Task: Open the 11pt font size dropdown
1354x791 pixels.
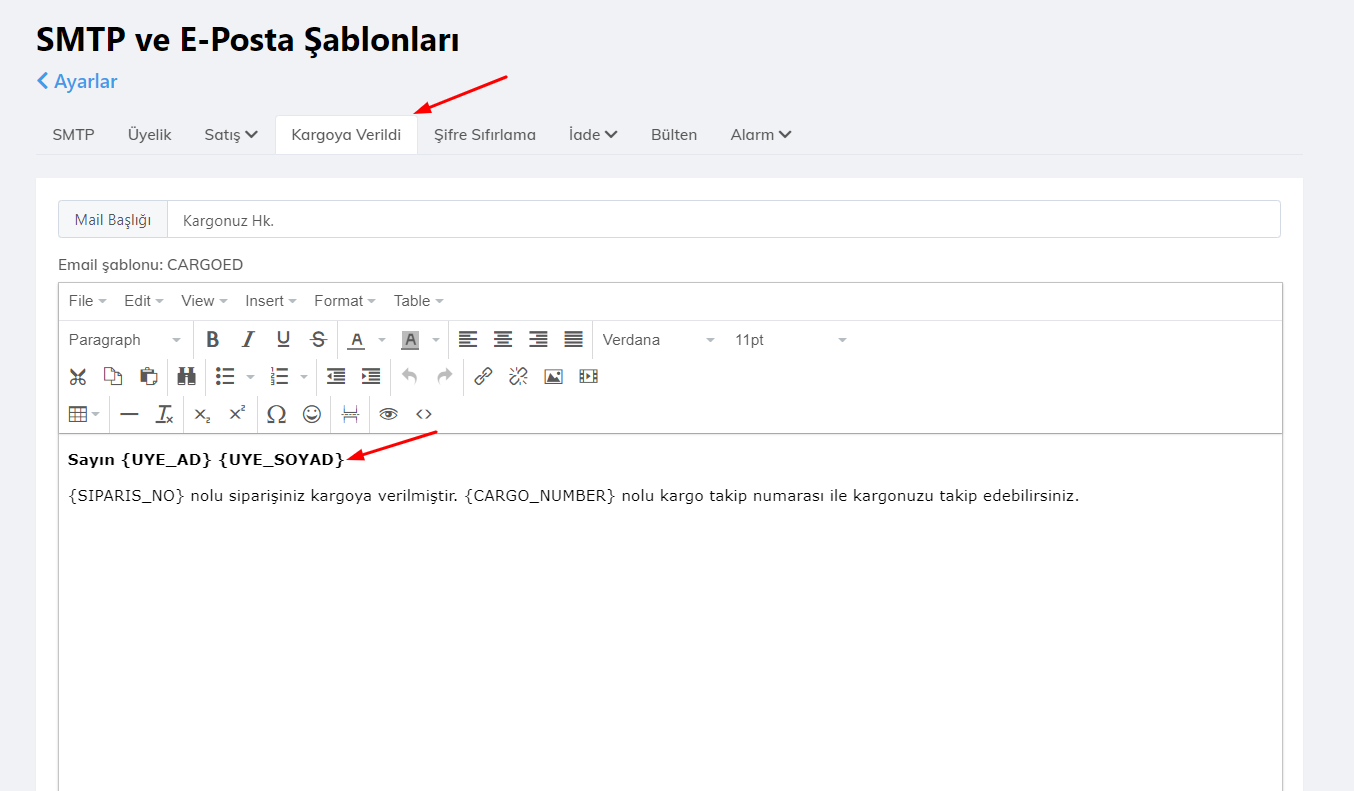Action: [x=790, y=340]
